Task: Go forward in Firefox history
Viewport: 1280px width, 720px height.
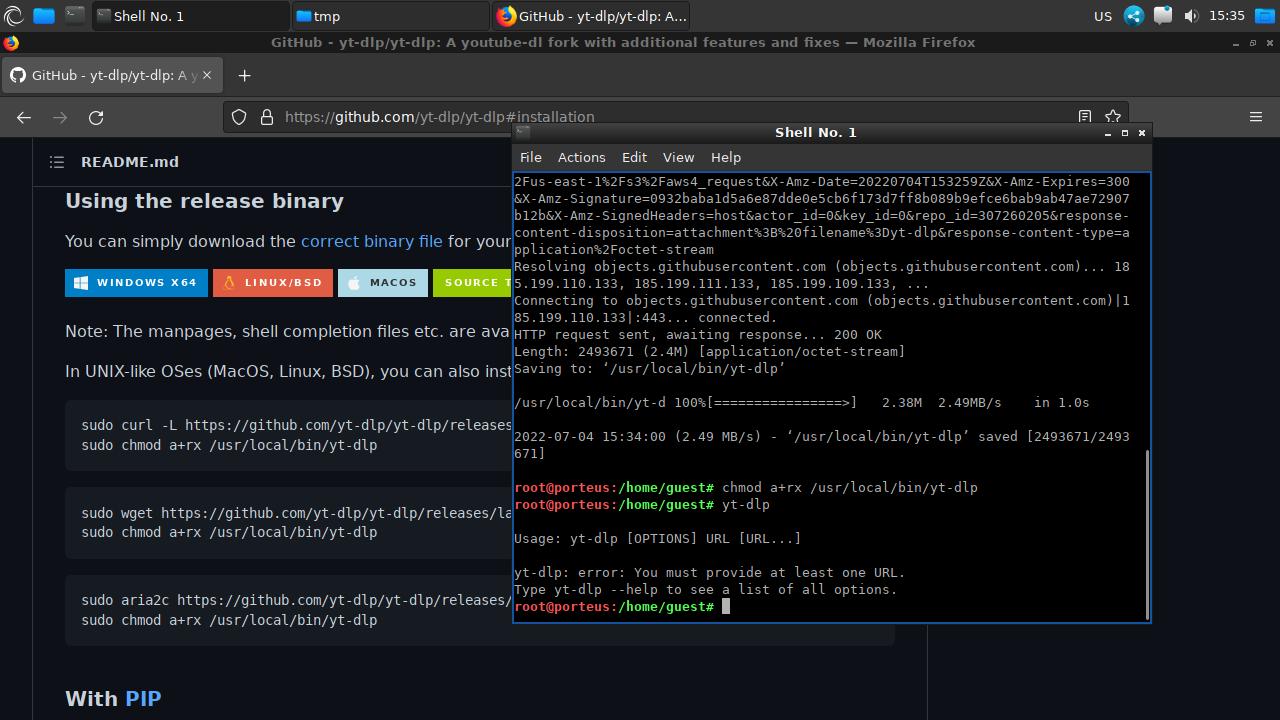Action: pos(60,117)
